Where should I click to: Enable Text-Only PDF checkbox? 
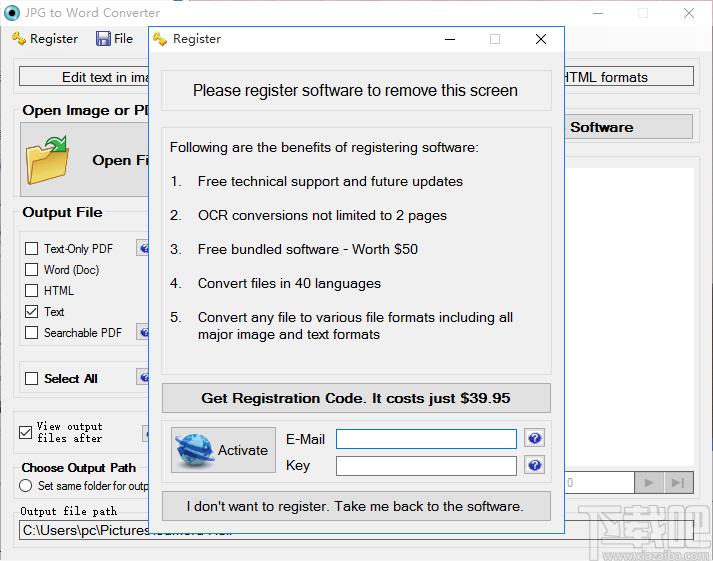click(31, 248)
